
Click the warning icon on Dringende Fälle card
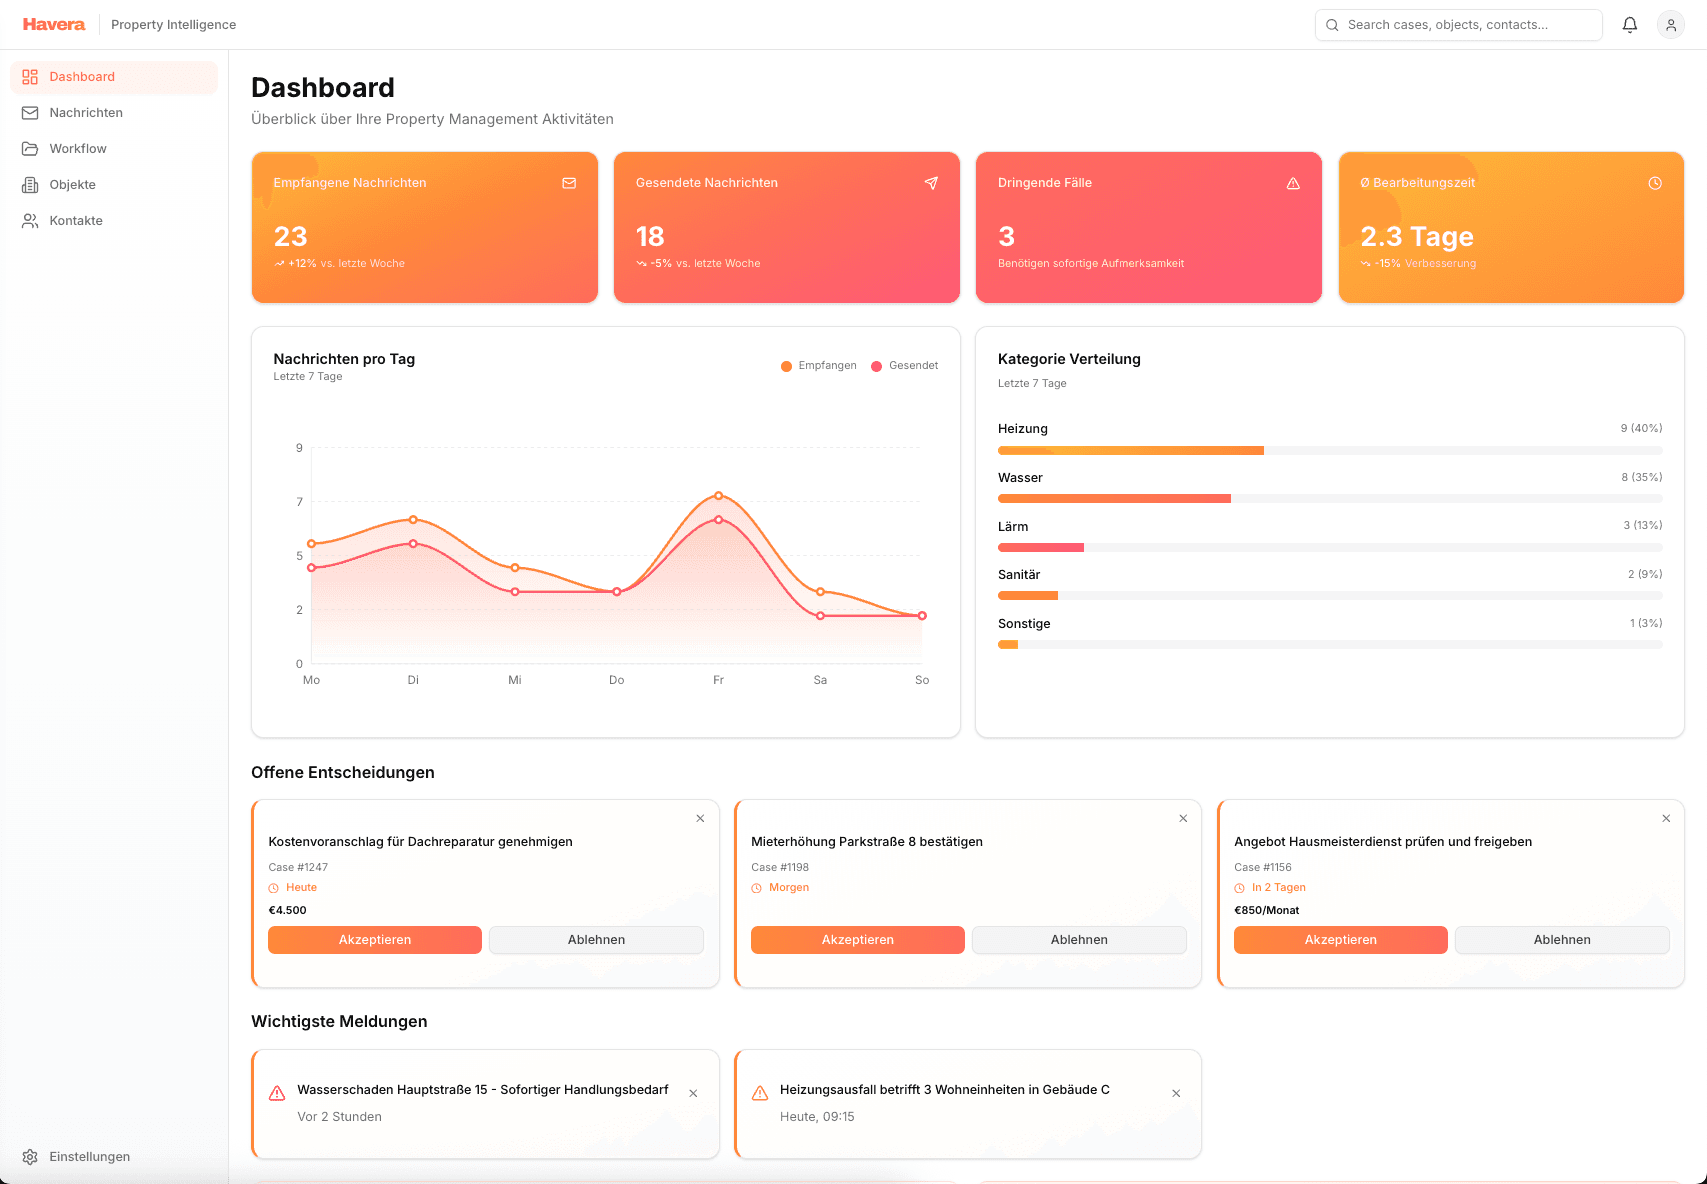click(x=1293, y=183)
